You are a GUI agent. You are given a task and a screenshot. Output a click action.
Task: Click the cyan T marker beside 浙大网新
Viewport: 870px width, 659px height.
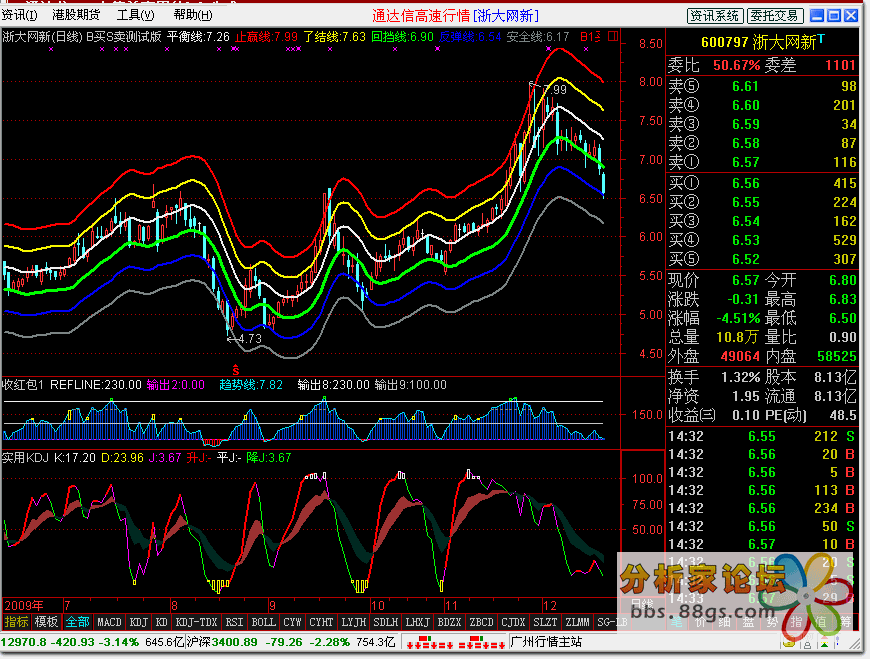coord(821,39)
